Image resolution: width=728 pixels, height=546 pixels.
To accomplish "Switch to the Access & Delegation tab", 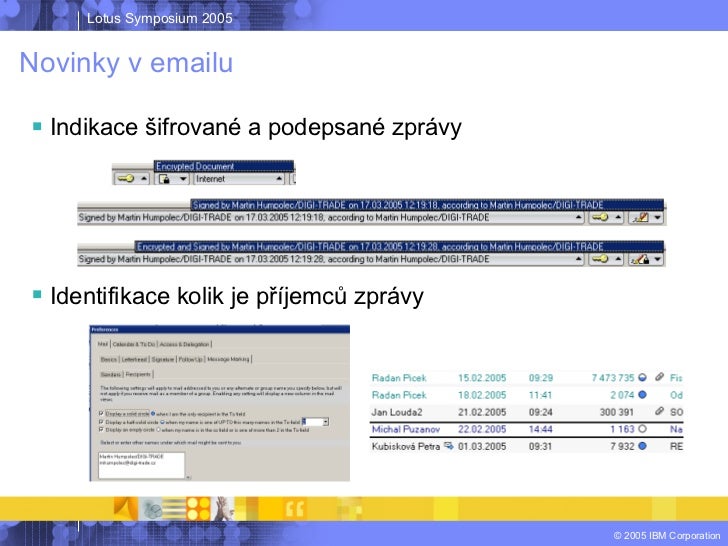I will click(x=184, y=344).
